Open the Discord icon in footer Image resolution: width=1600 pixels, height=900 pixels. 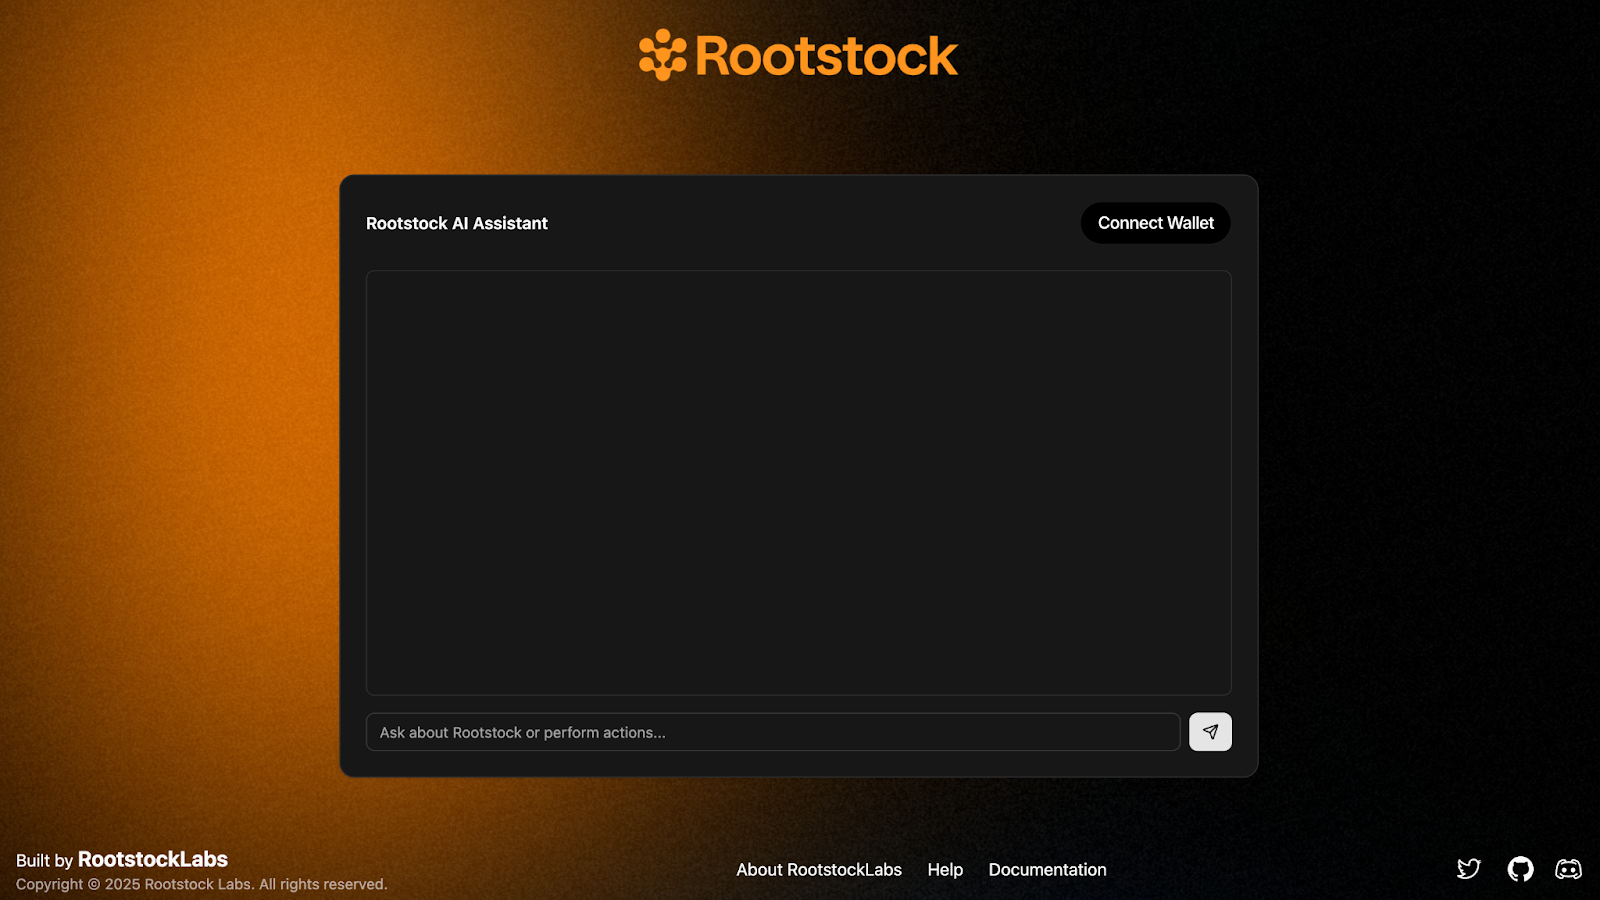pyautogui.click(x=1568, y=869)
